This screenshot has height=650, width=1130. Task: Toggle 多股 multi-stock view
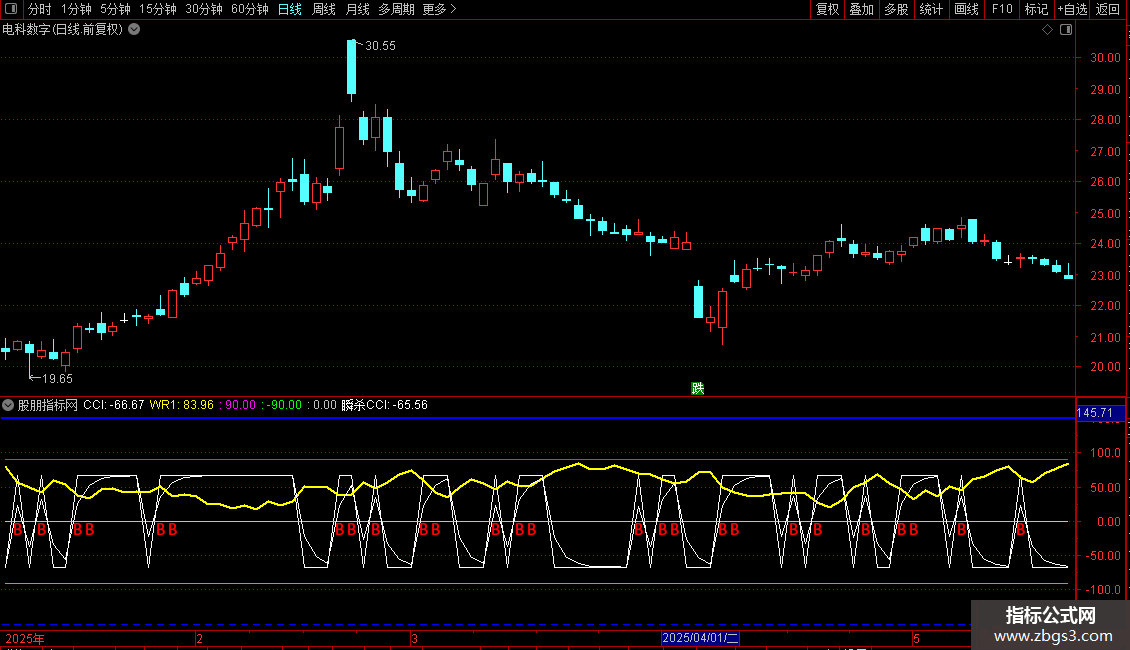[896, 10]
